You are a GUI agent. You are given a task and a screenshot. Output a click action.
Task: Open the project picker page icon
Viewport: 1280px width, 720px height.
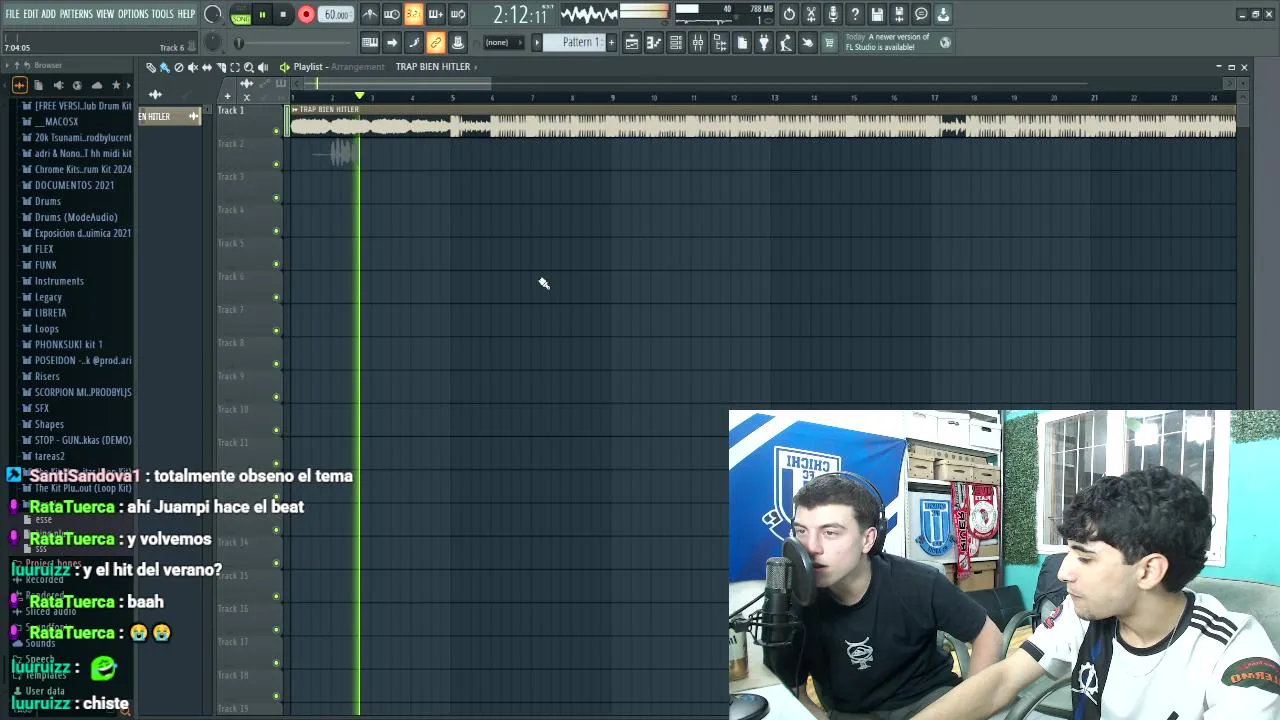click(x=742, y=42)
